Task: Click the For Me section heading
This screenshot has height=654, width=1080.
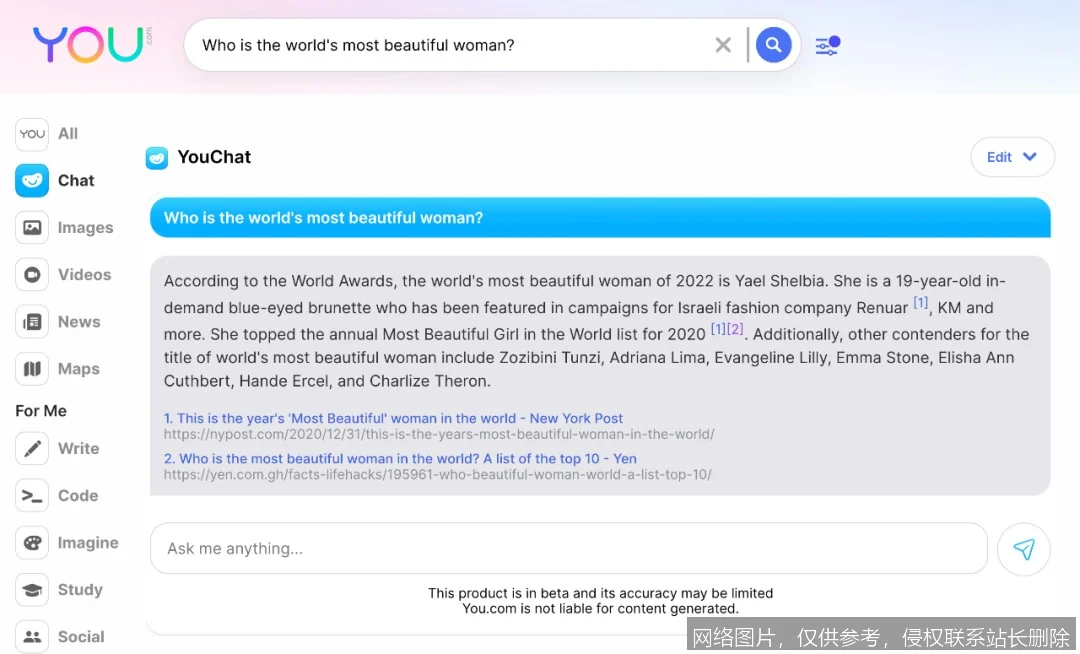Action: (x=41, y=411)
